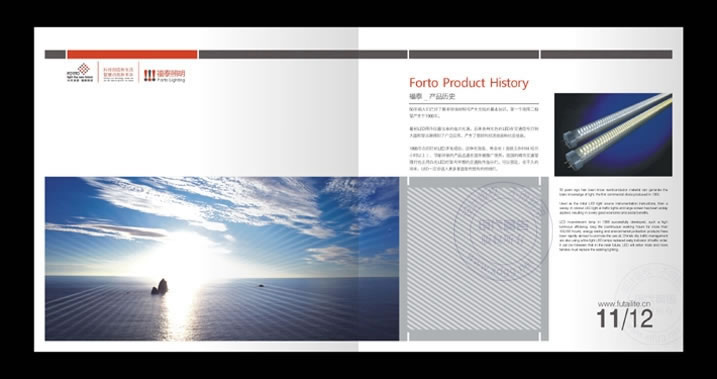Select the first Chinese paragraph text
The height and width of the screenshot is (379, 717).
pos(474,112)
